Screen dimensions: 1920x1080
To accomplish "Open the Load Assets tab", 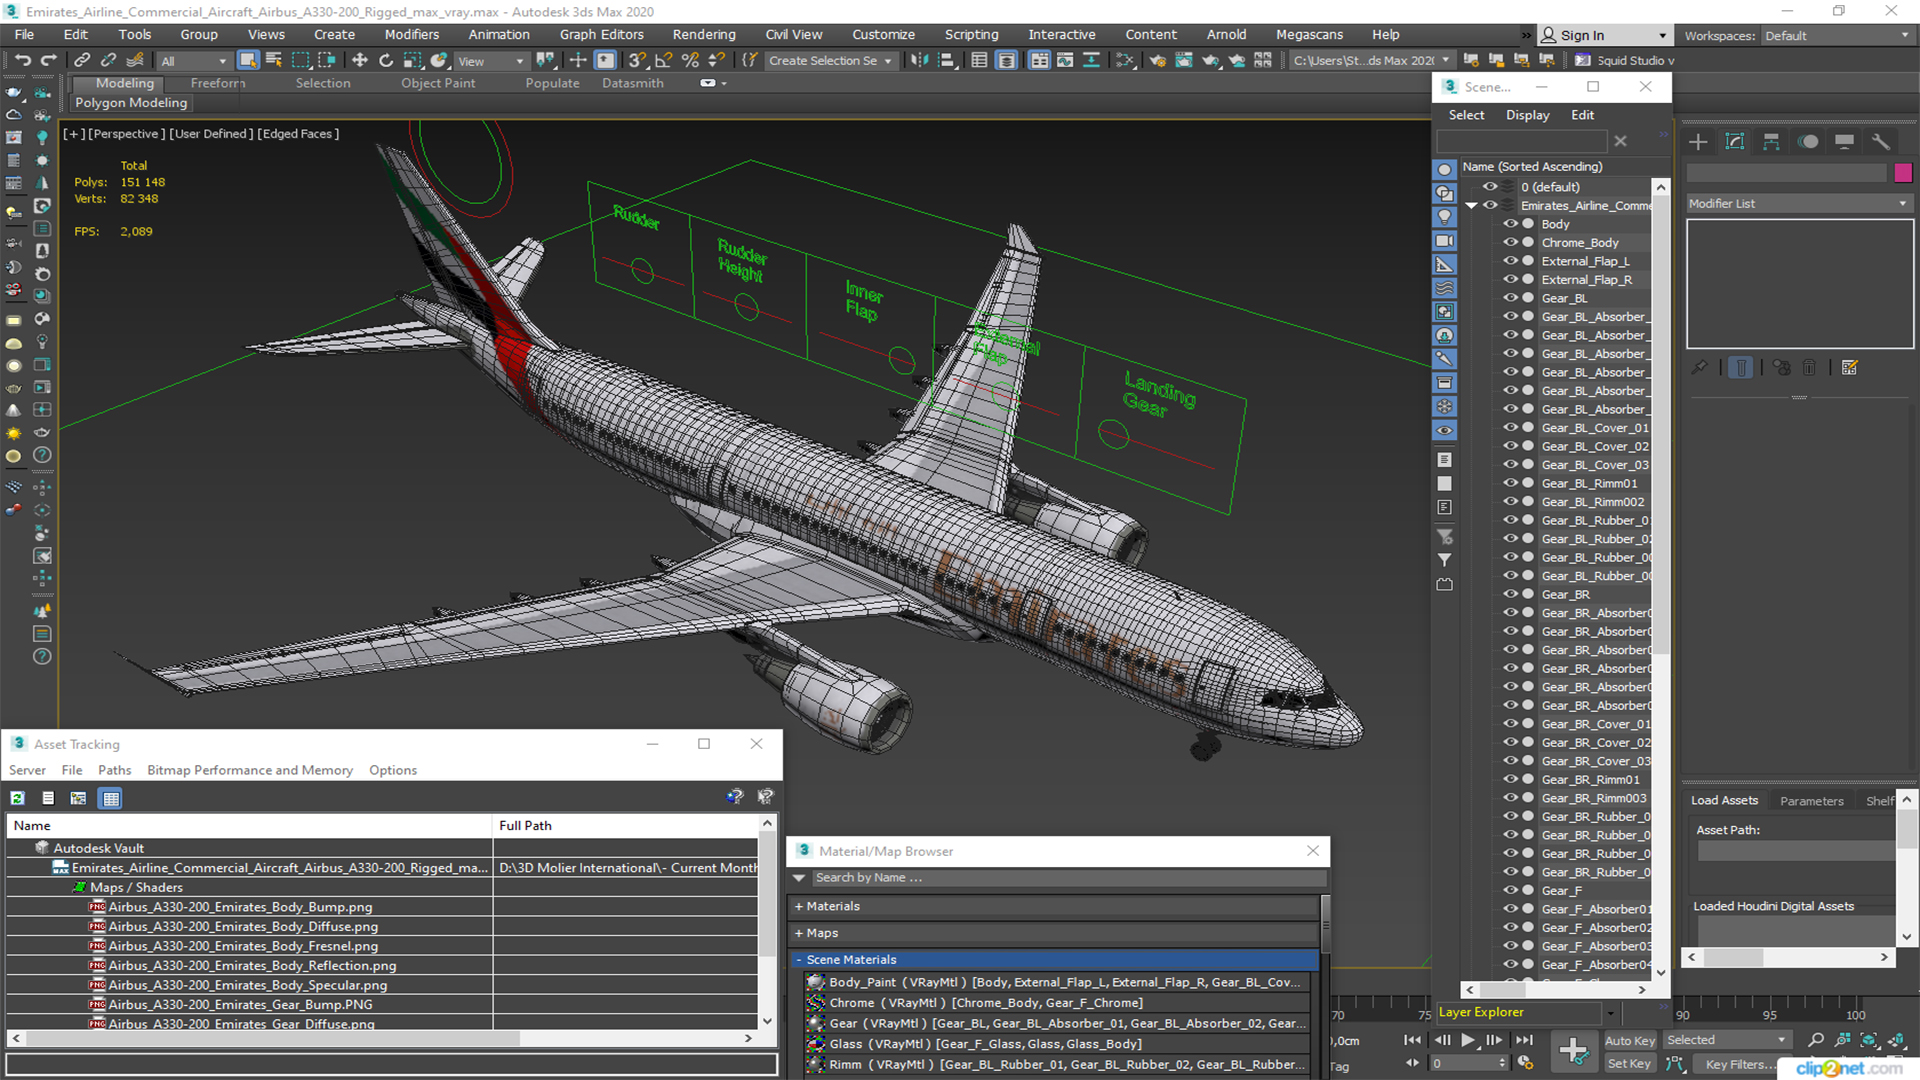I will pos(1724,801).
